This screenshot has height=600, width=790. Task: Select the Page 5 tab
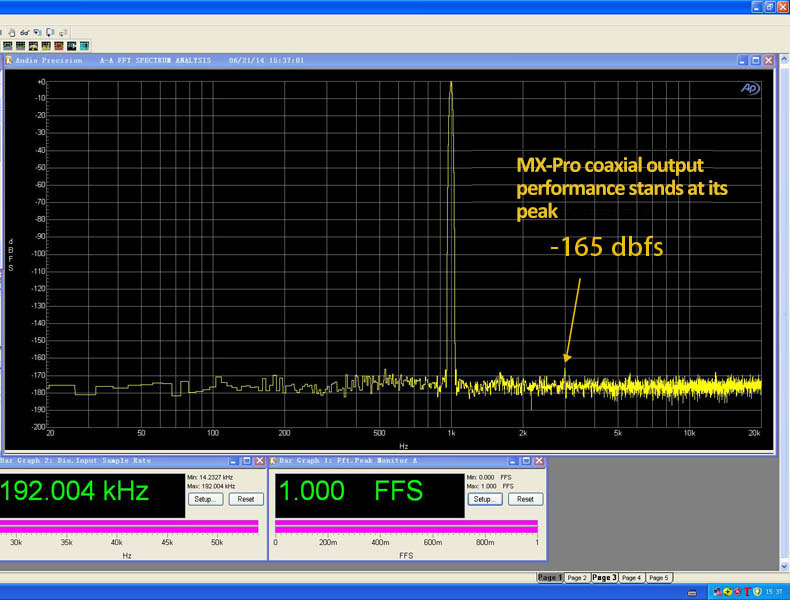tap(658, 578)
